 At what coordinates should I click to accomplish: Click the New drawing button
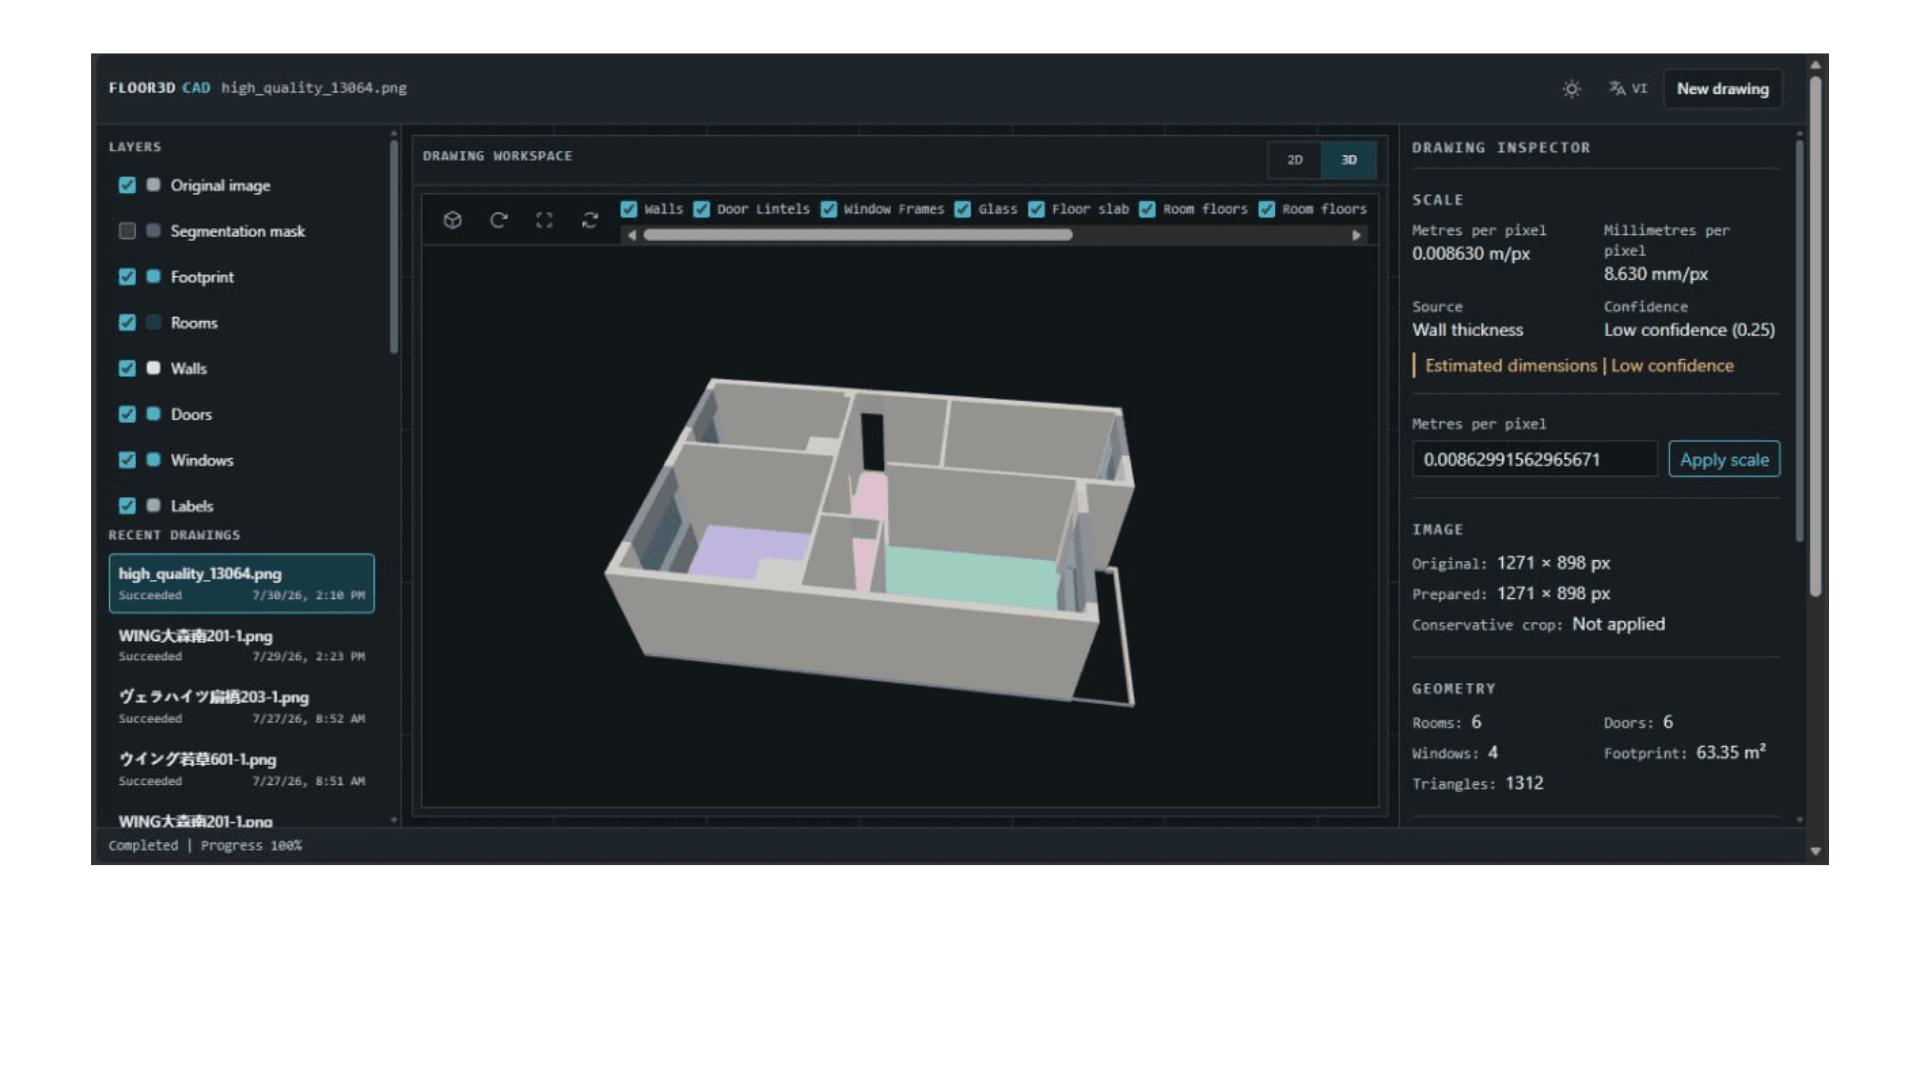point(1722,89)
